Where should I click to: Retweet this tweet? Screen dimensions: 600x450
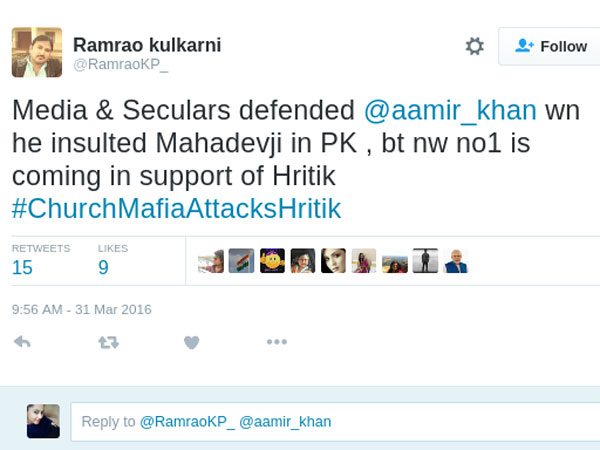108,342
